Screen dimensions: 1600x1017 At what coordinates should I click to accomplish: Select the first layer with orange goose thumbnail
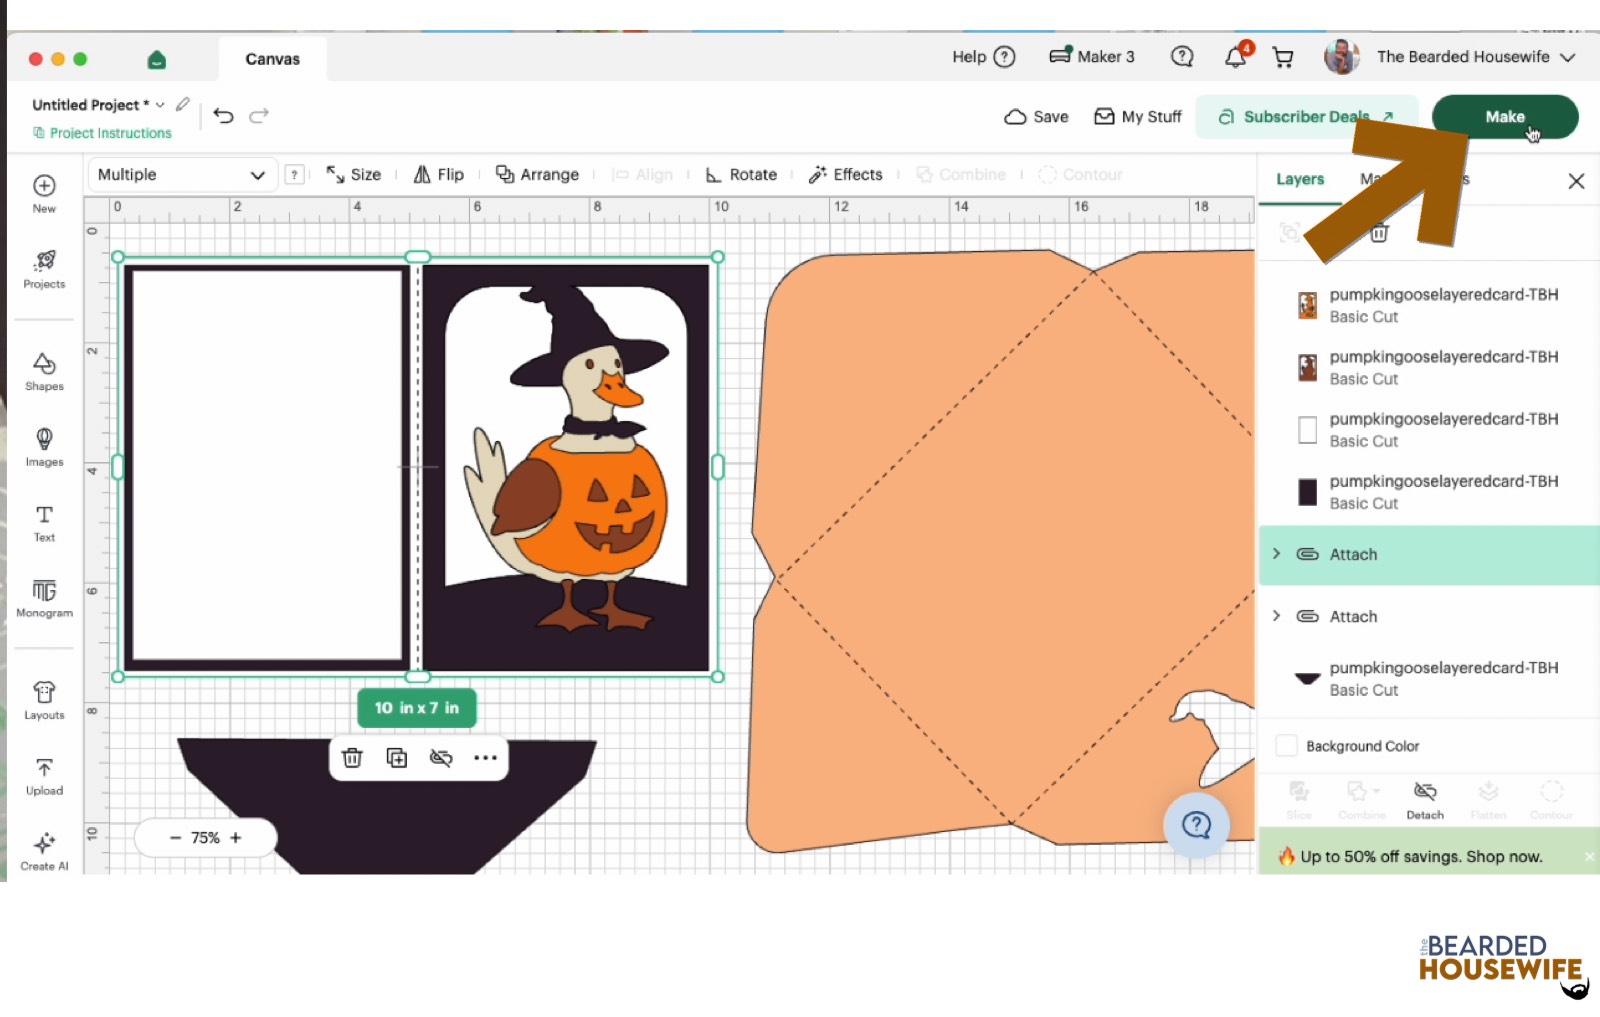[1429, 305]
